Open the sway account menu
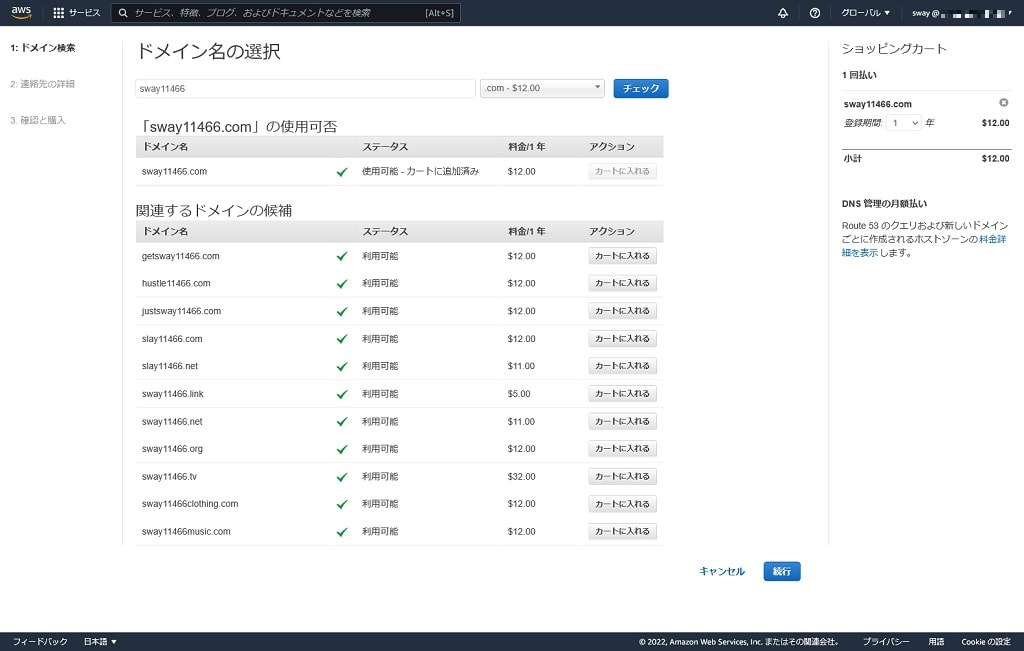The width and height of the screenshot is (1024, 651). click(962, 12)
